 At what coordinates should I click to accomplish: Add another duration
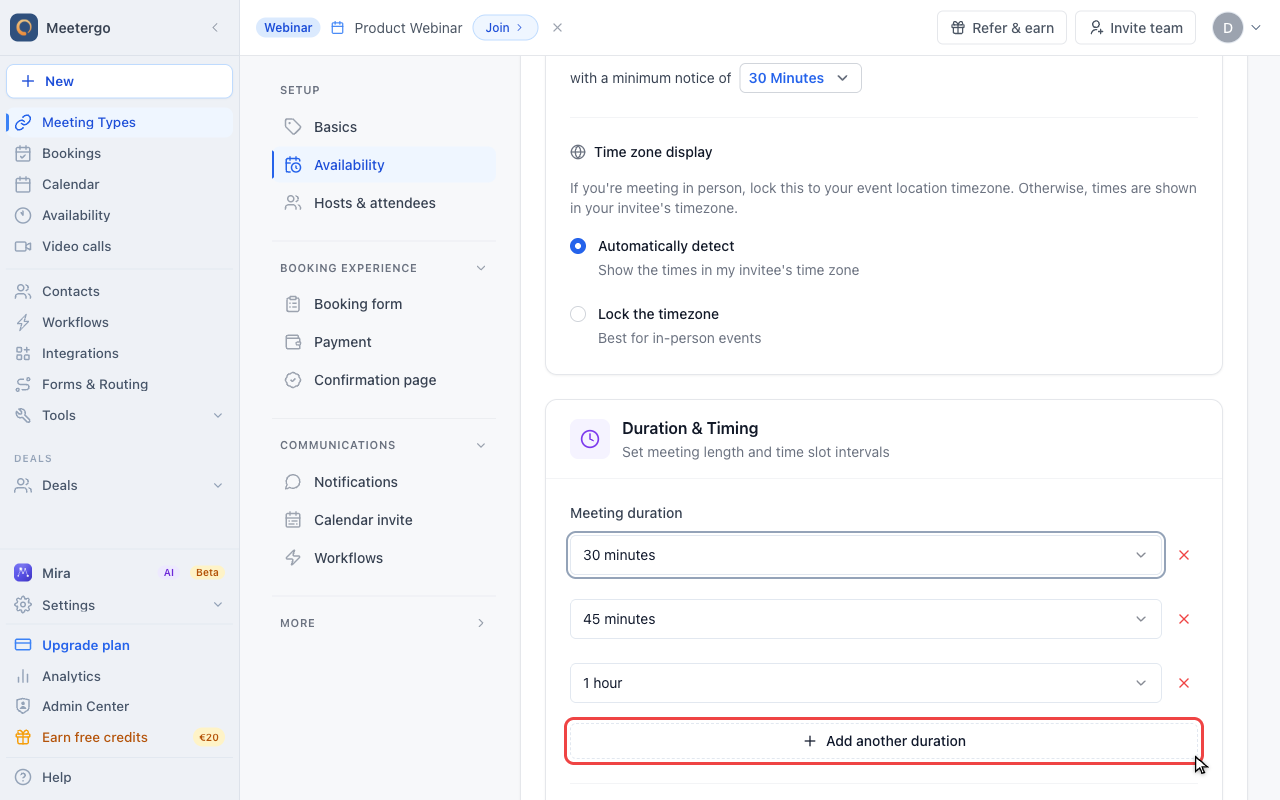[x=884, y=741]
